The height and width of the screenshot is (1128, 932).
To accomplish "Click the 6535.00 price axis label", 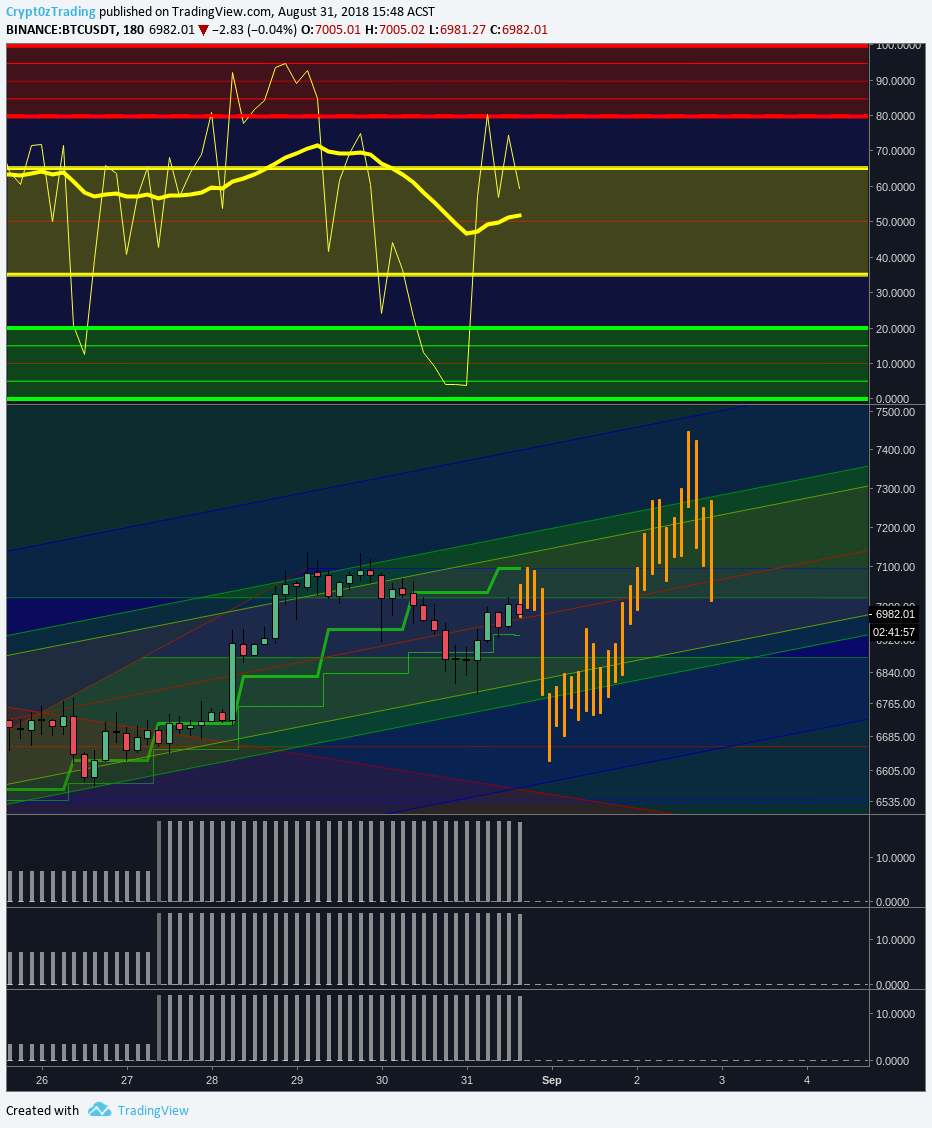I will [895, 801].
